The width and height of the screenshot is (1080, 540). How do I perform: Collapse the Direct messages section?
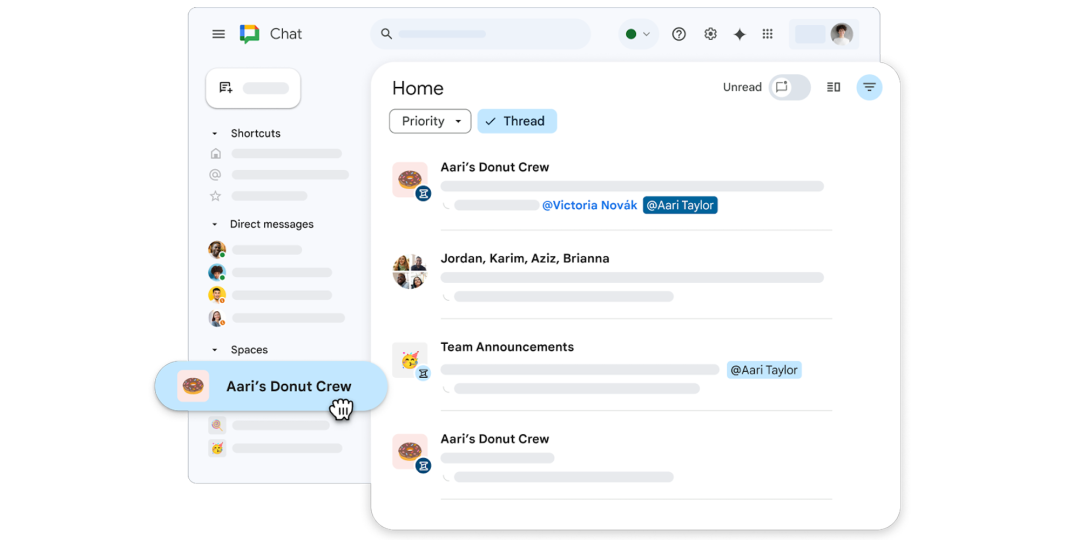(214, 225)
